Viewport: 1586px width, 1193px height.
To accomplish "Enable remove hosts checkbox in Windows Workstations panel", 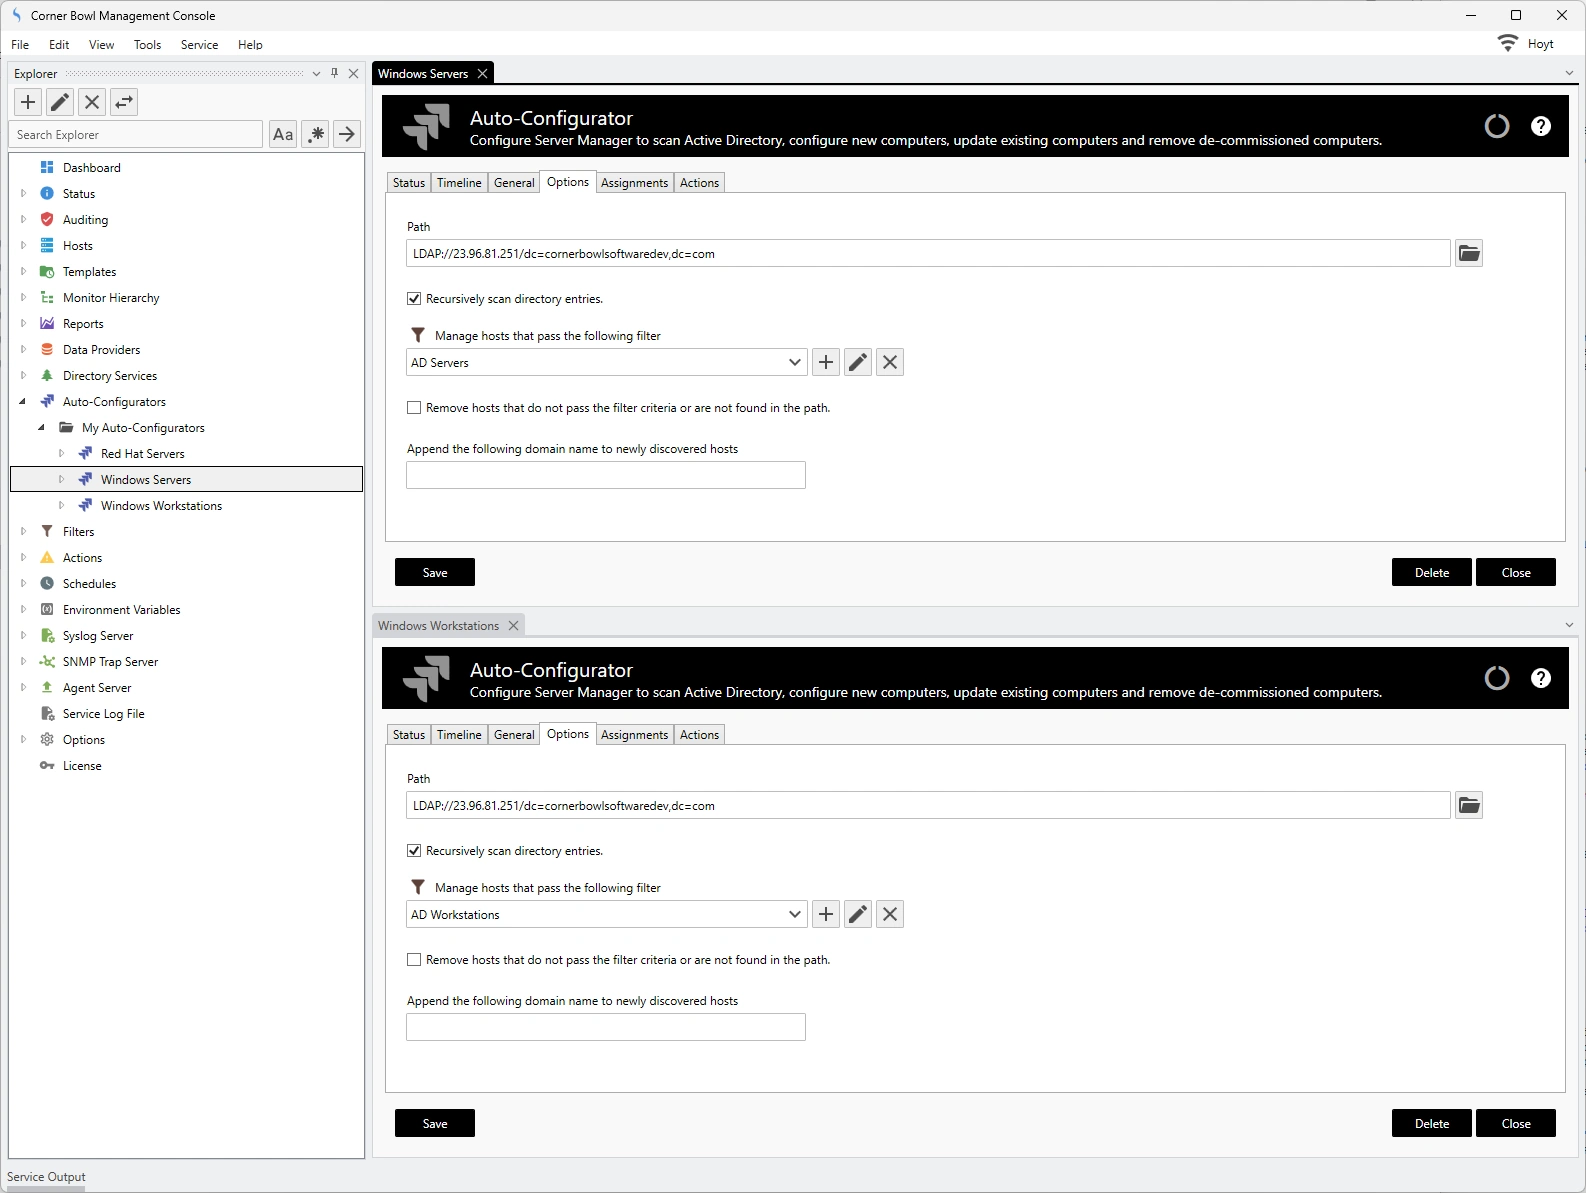I will 414,960.
